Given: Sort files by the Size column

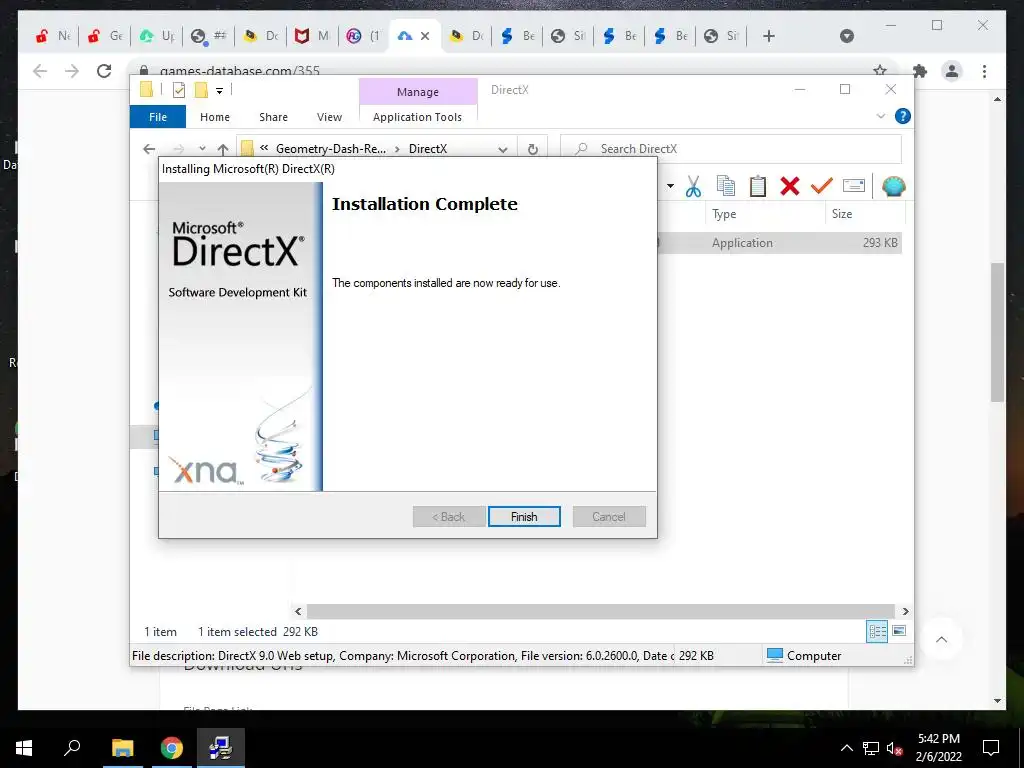Looking at the screenshot, I should (x=842, y=214).
